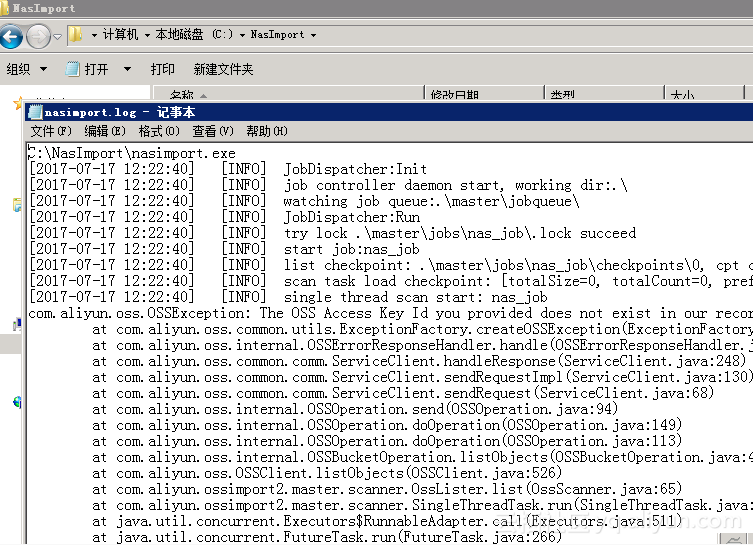The image size is (753, 545).
Task: Click the 打开 toolbar button
Action: pos(87,69)
